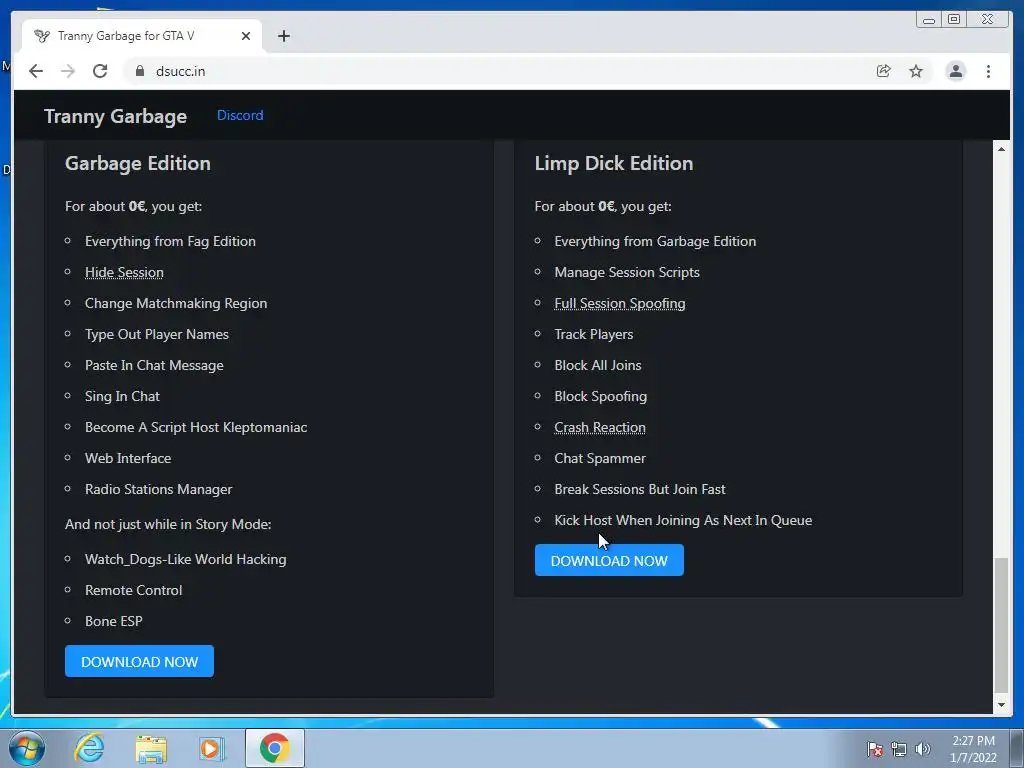Restore down the Chrome window
Image resolution: width=1024 pixels, height=768 pixels.
coord(954,20)
